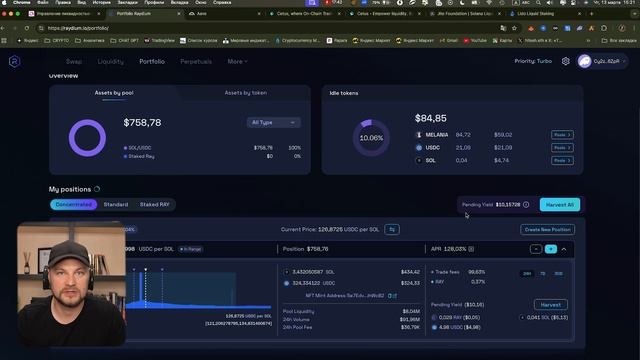Image resolution: width=640 pixels, height=360 pixels.
Task: Click the assets by pool donut chart
Action: tap(87, 138)
